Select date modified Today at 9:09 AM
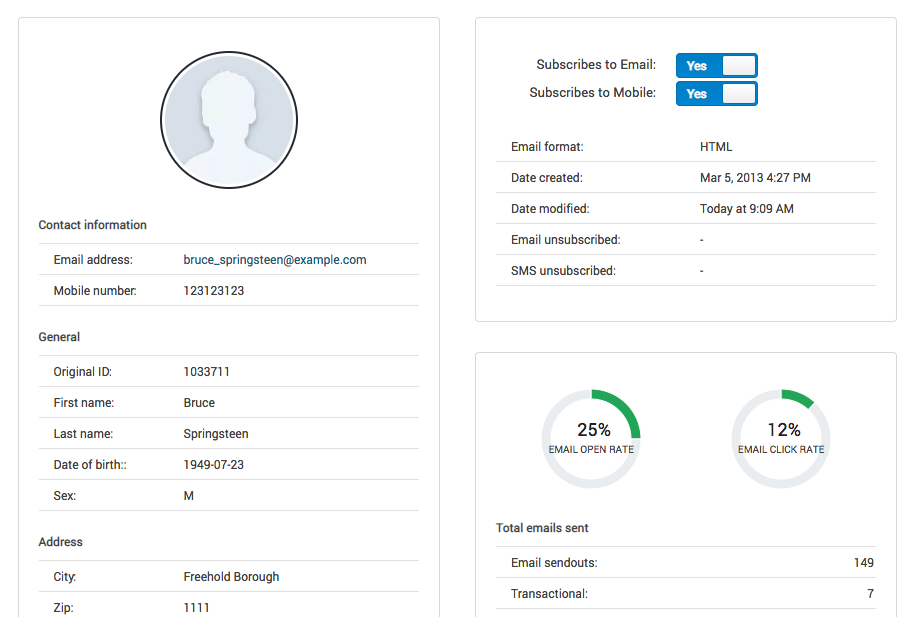Image resolution: width=919 pixels, height=617 pixels. [747, 209]
